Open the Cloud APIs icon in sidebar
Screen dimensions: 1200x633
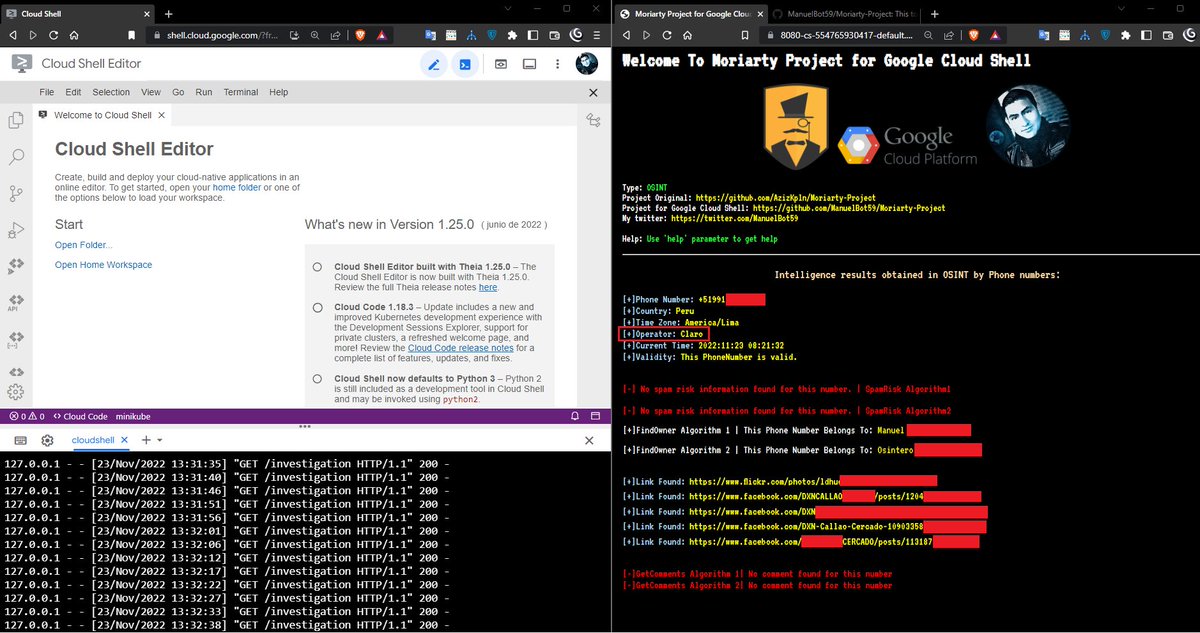click(14, 303)
